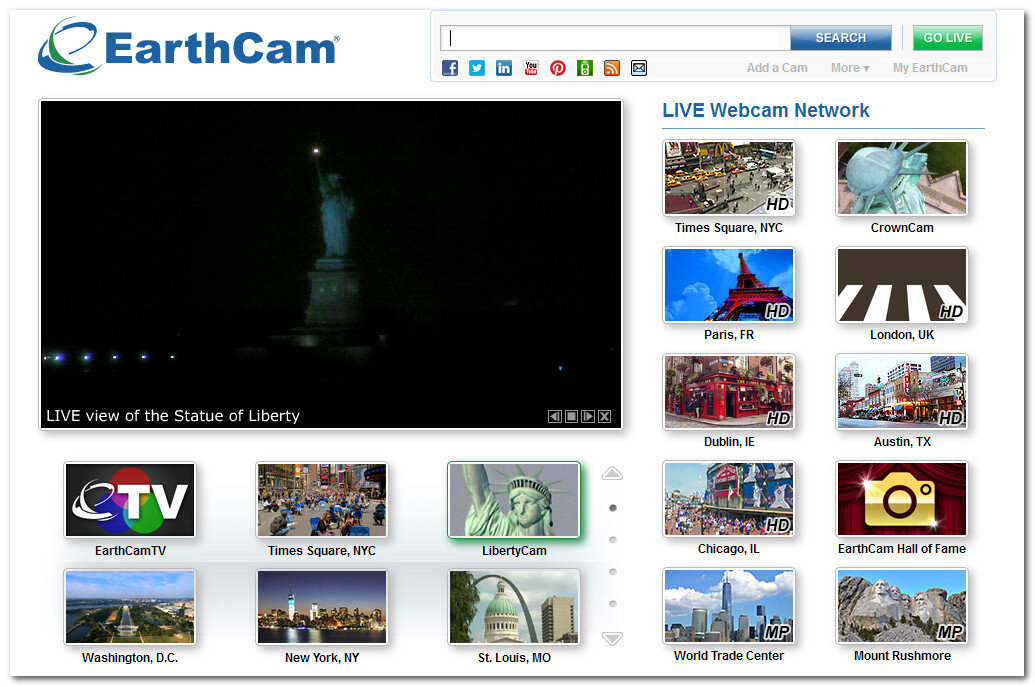Click the GO LIVE button

pos(948,38)
